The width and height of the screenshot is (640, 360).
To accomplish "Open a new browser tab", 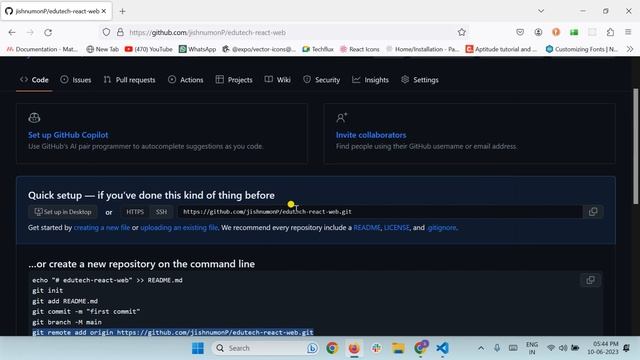I will [x=122, y=11].
